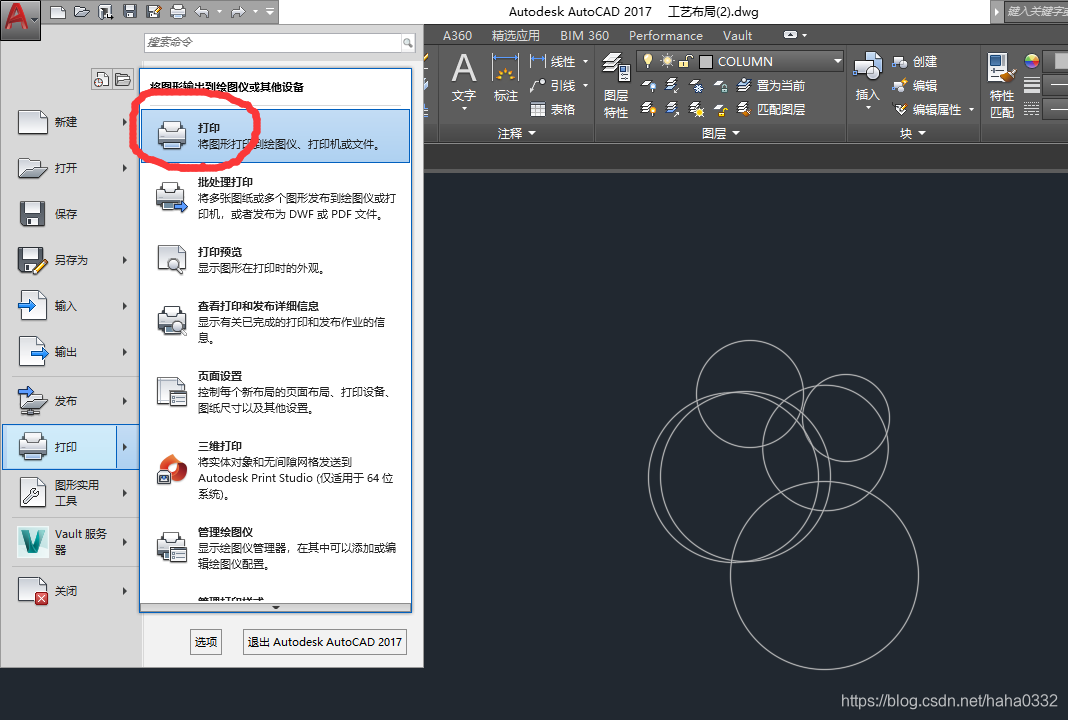Select the 标注 (Dimension) tool
The height and width of the screenshot is (720, 1068).
505,78
